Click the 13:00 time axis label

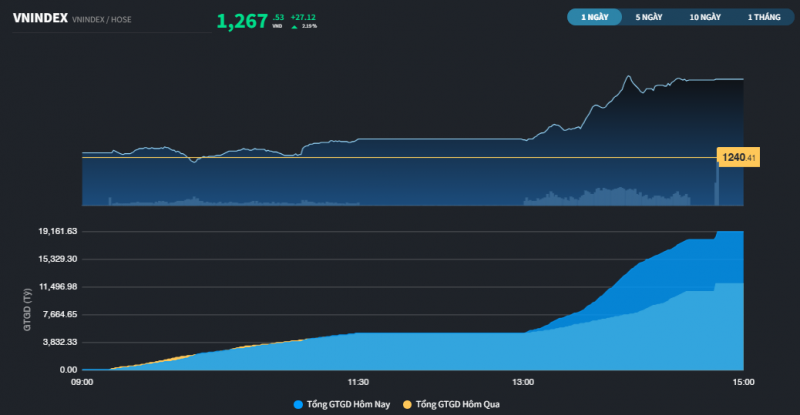coord(523,381)
